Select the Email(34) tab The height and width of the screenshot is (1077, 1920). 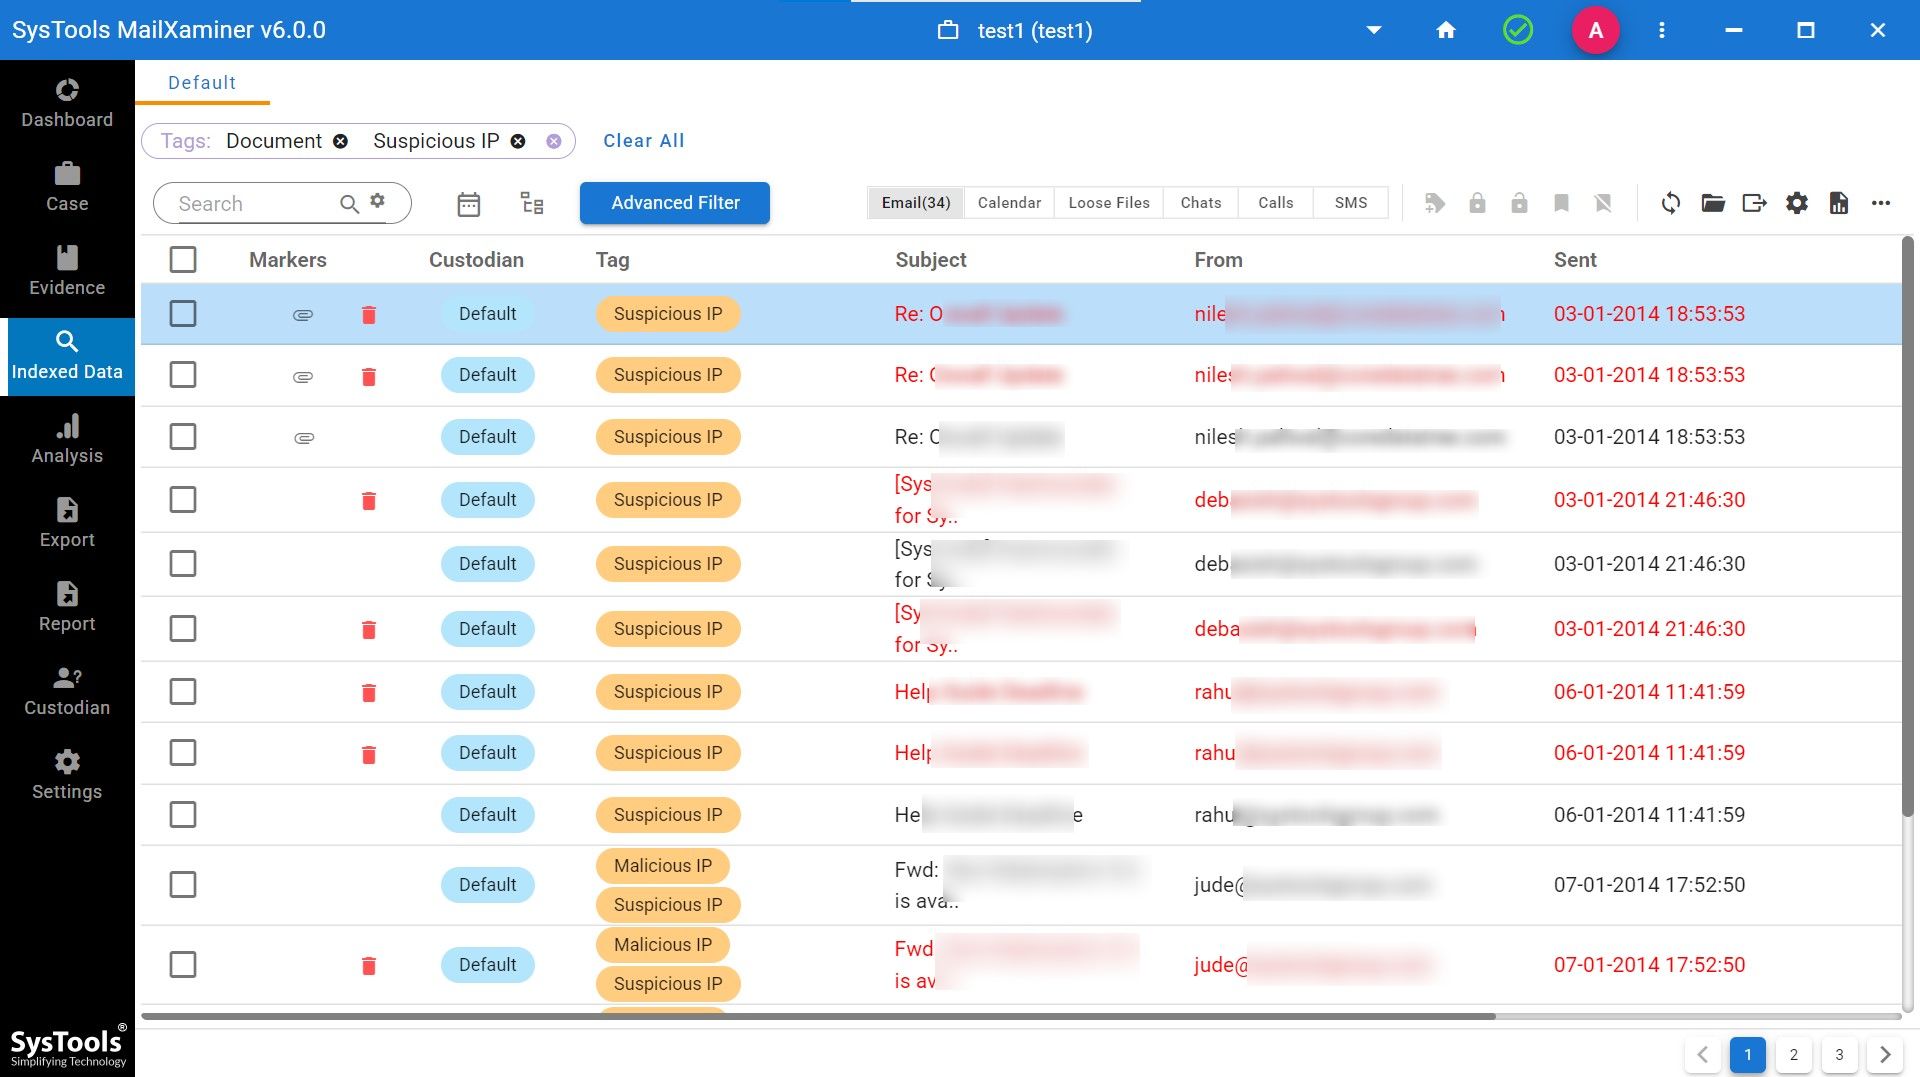coord(916,203)
